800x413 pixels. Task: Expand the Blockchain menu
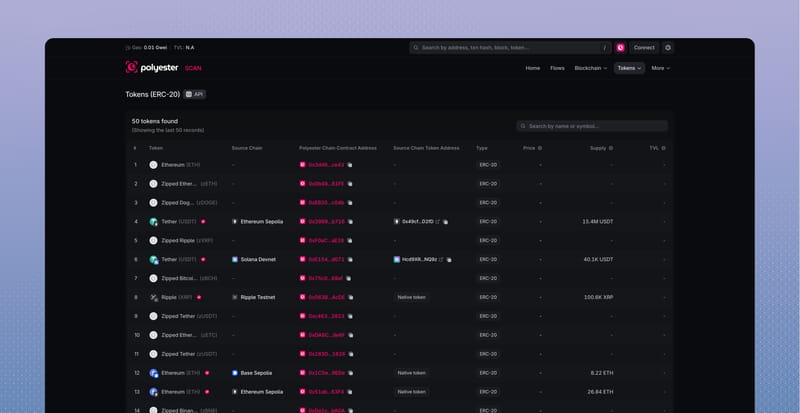click(x=591, y=68)
